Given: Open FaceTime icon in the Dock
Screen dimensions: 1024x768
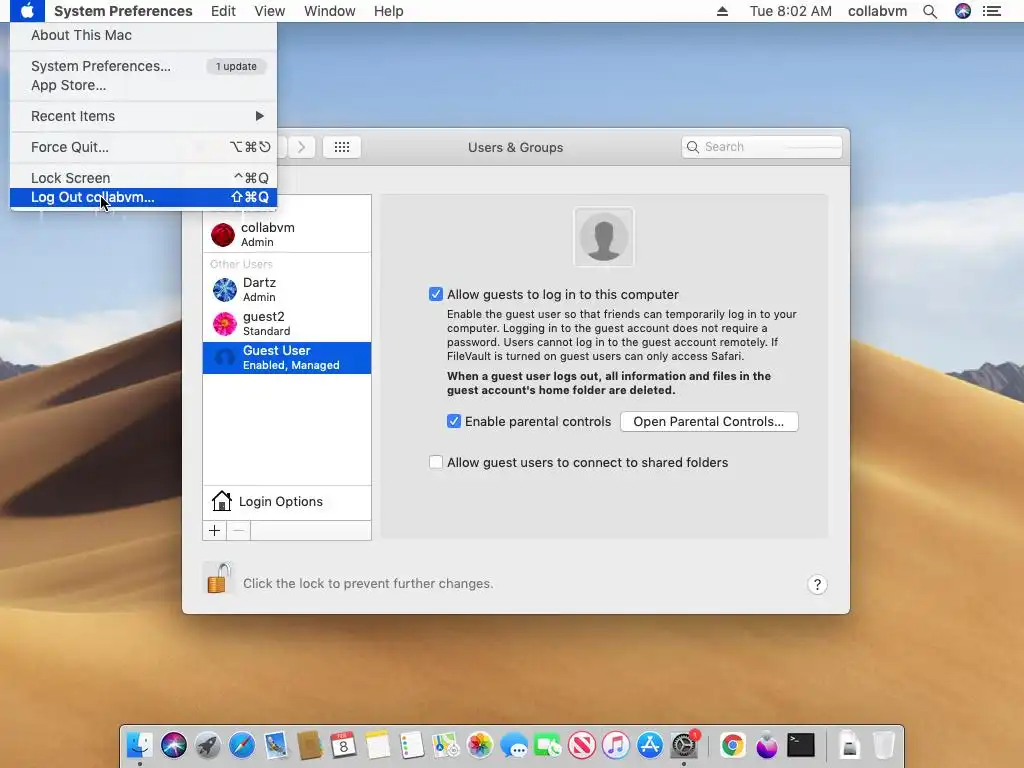Looking at the screenshot, I should click(x=547, y=745).
